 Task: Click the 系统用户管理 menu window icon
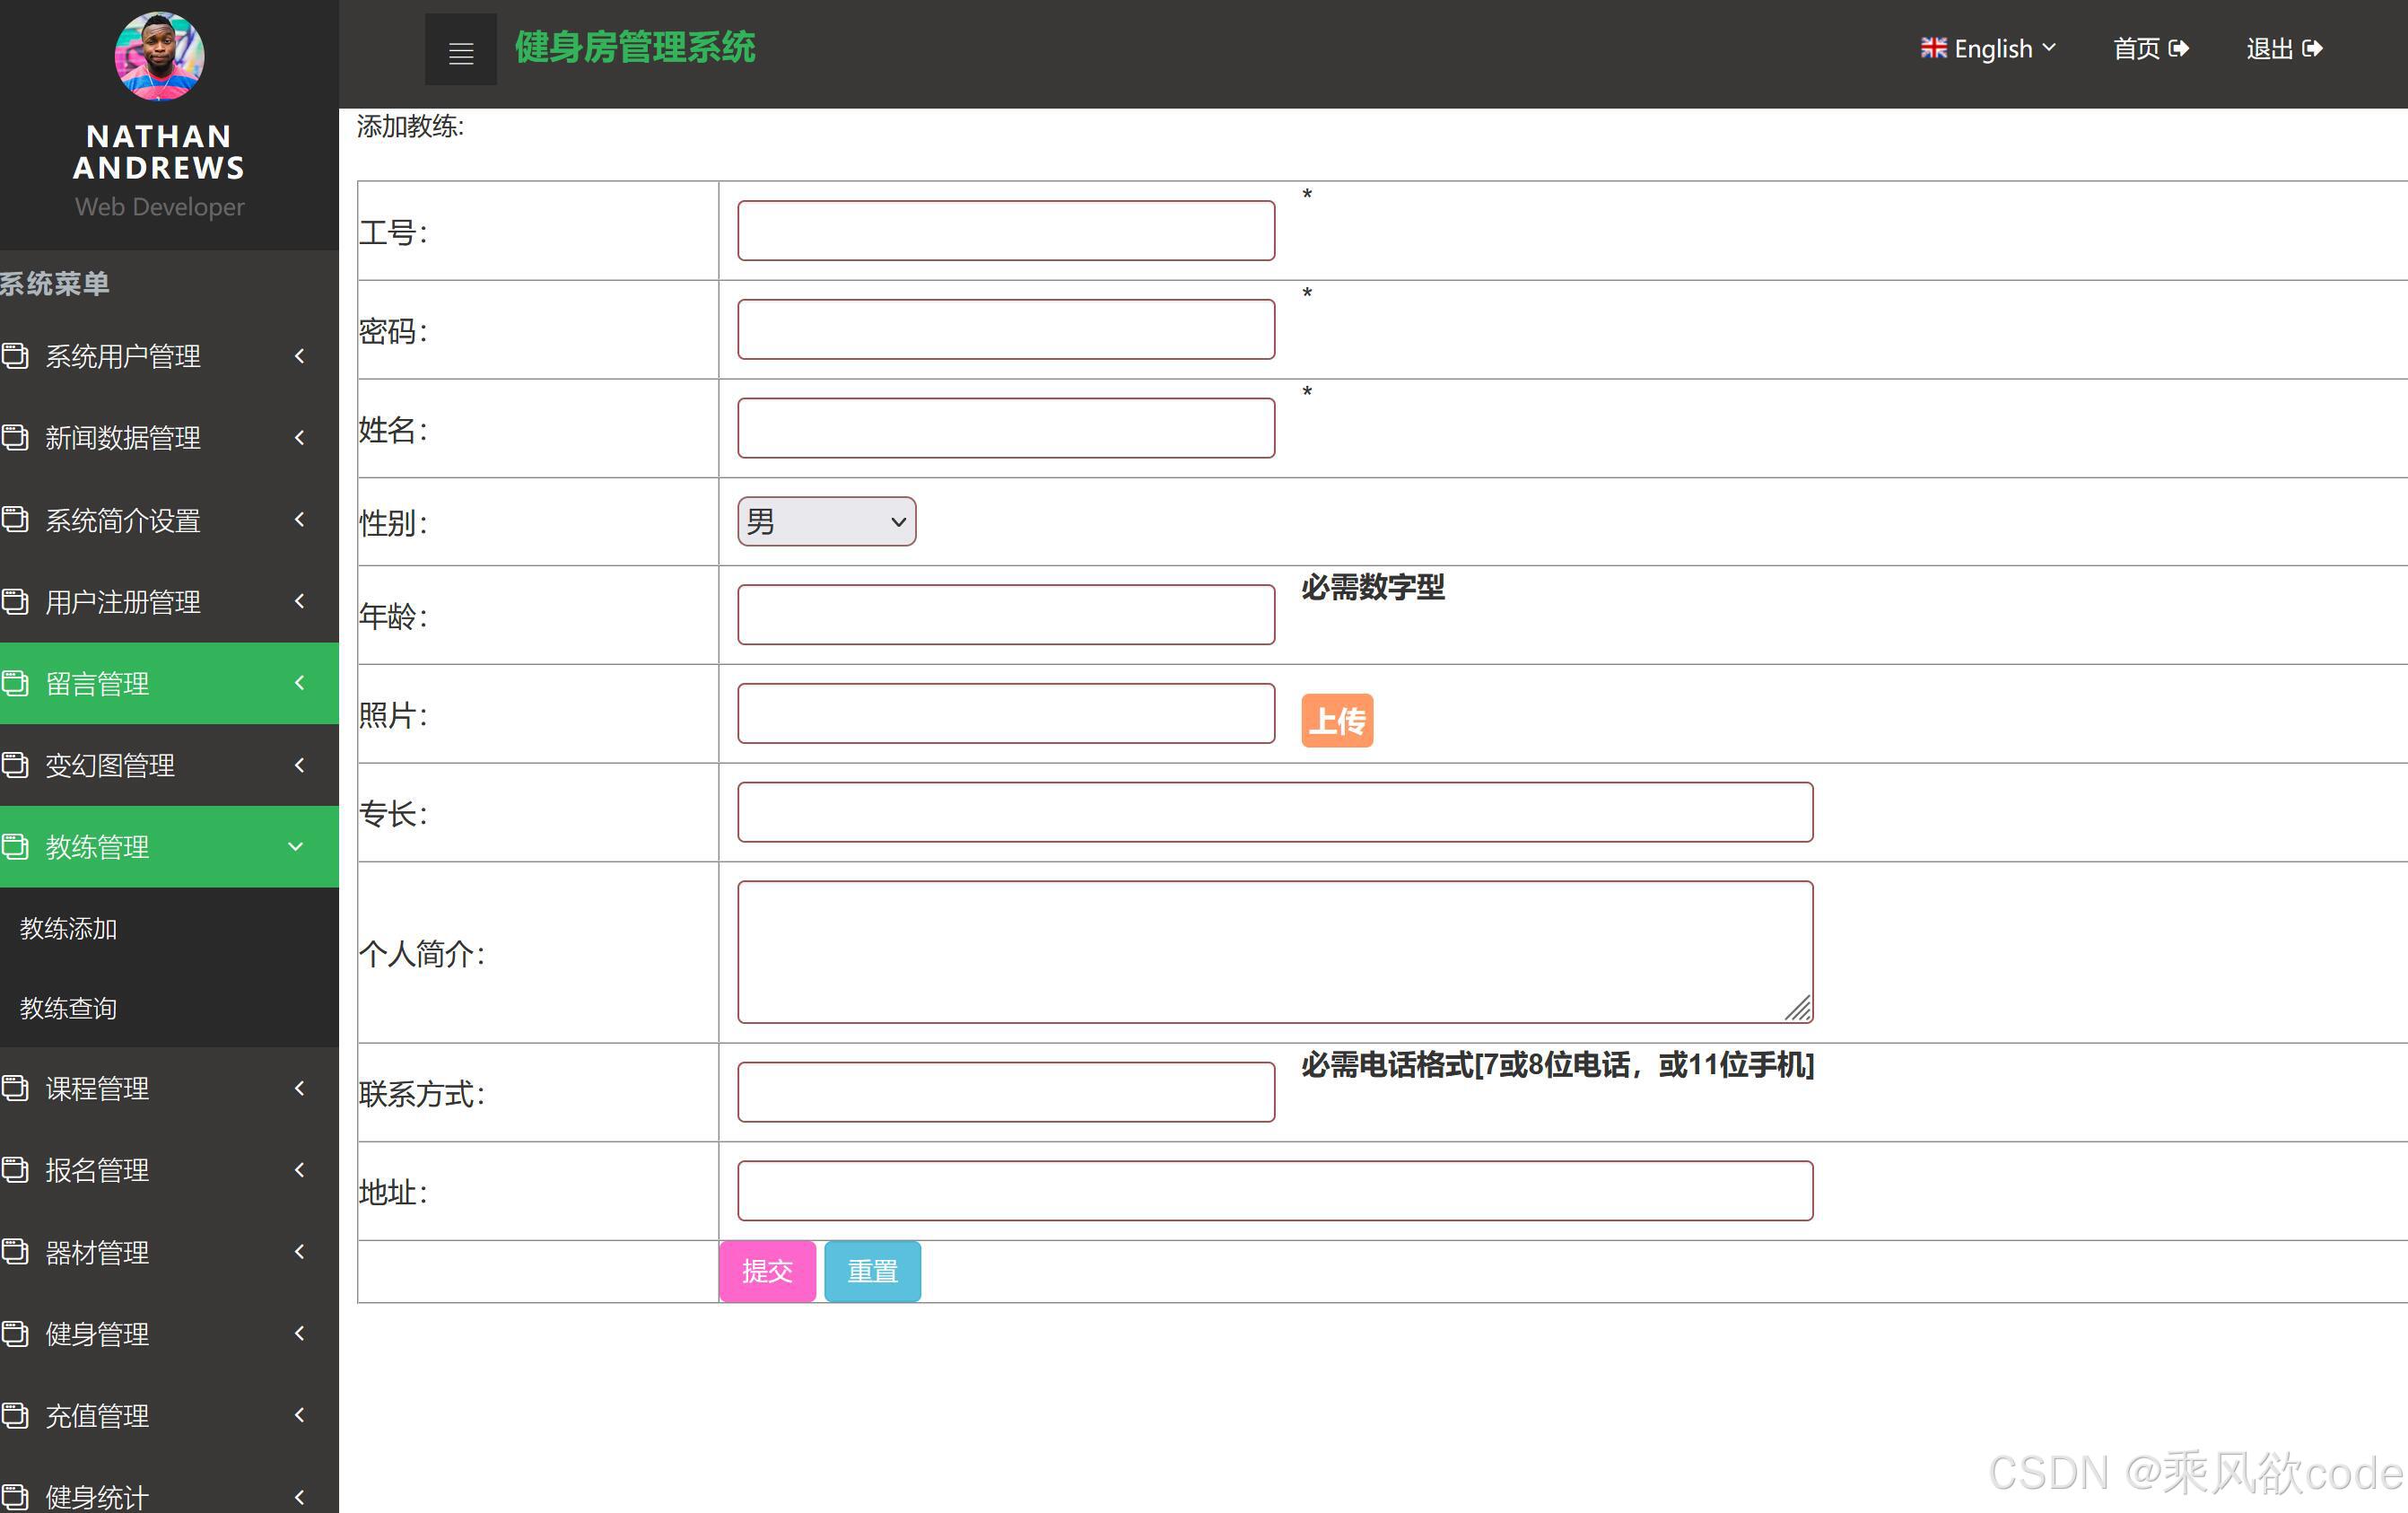tap(15, 355)
